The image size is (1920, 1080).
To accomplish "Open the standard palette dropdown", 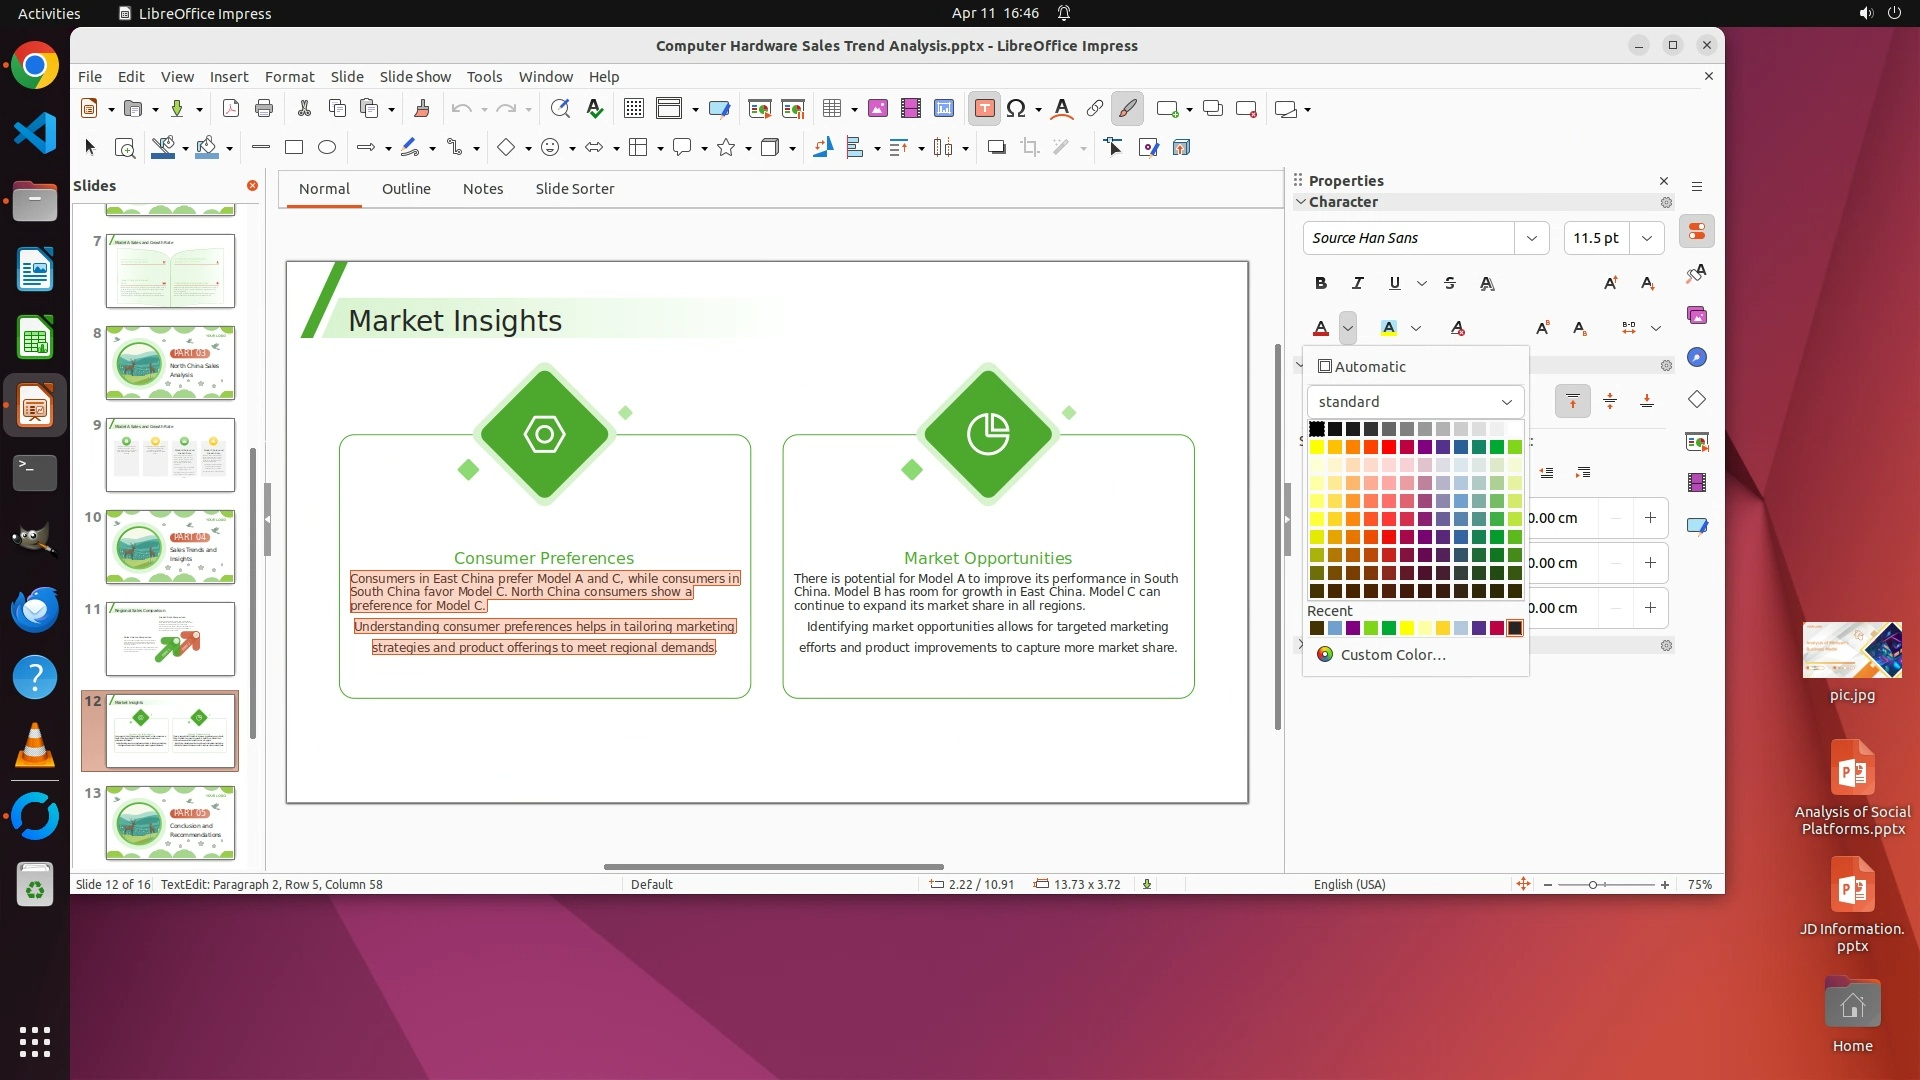I will tap(1415, 402).
